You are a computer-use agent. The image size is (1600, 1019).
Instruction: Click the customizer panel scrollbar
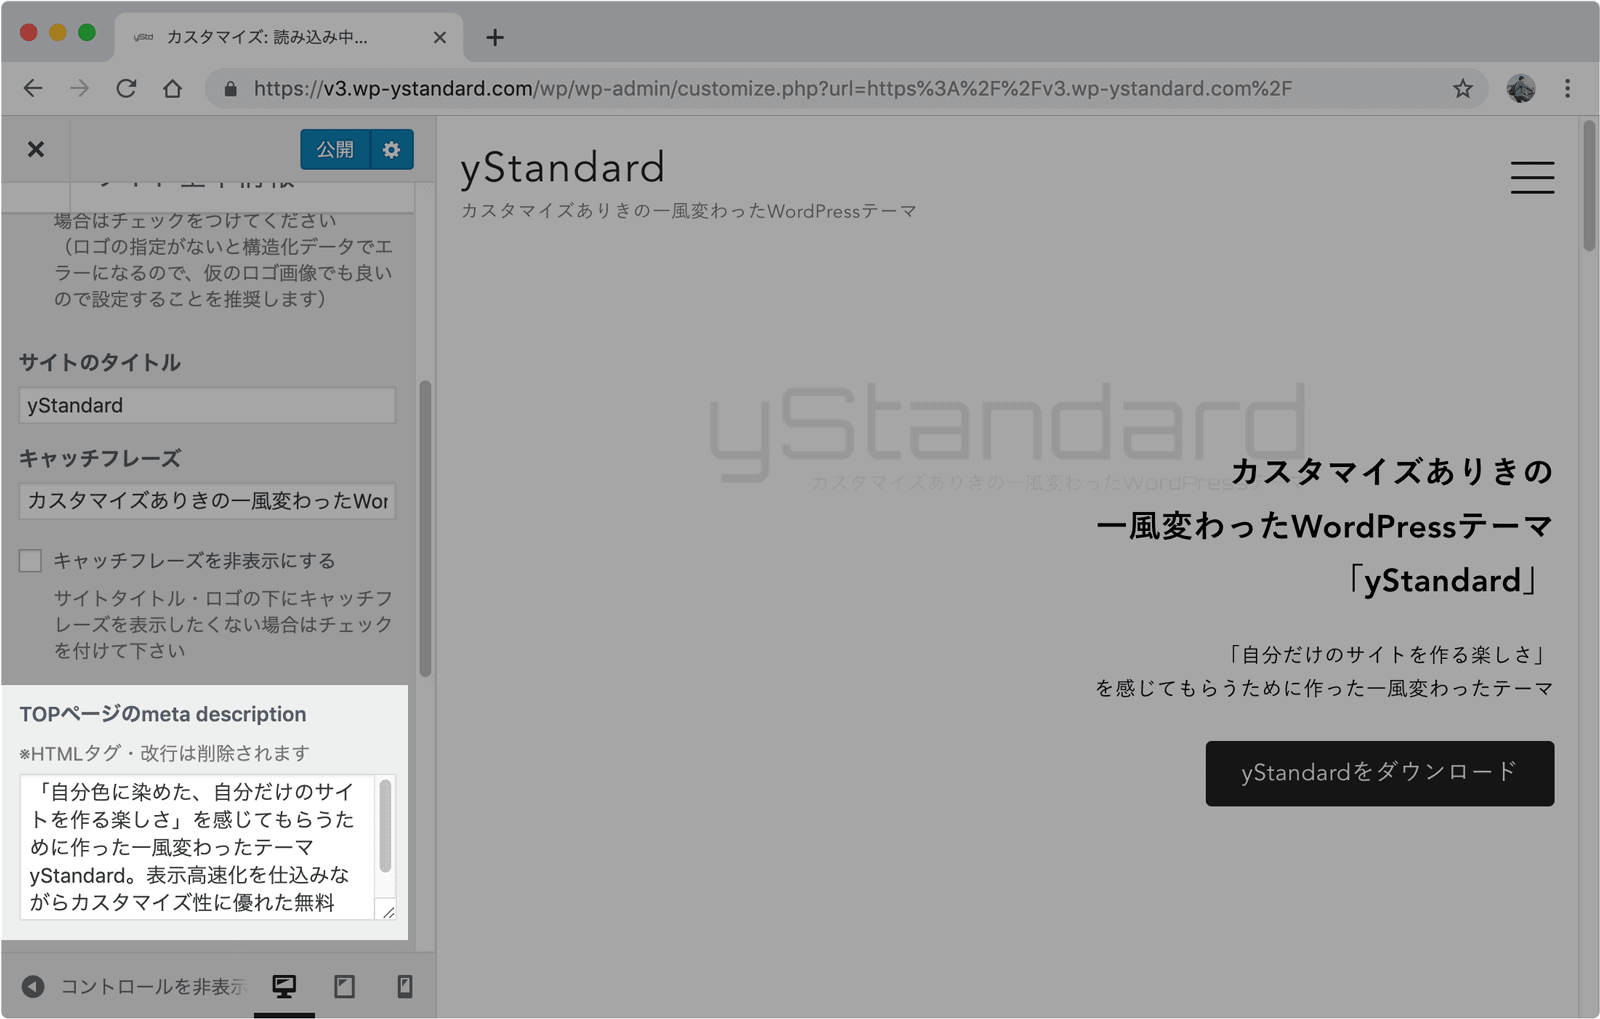coord(425,528)
